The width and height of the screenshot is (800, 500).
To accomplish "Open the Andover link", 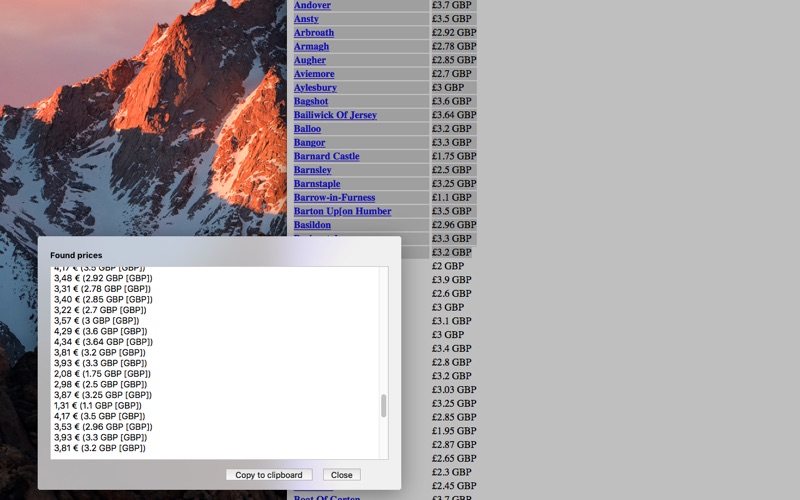I will pos(312,5).
